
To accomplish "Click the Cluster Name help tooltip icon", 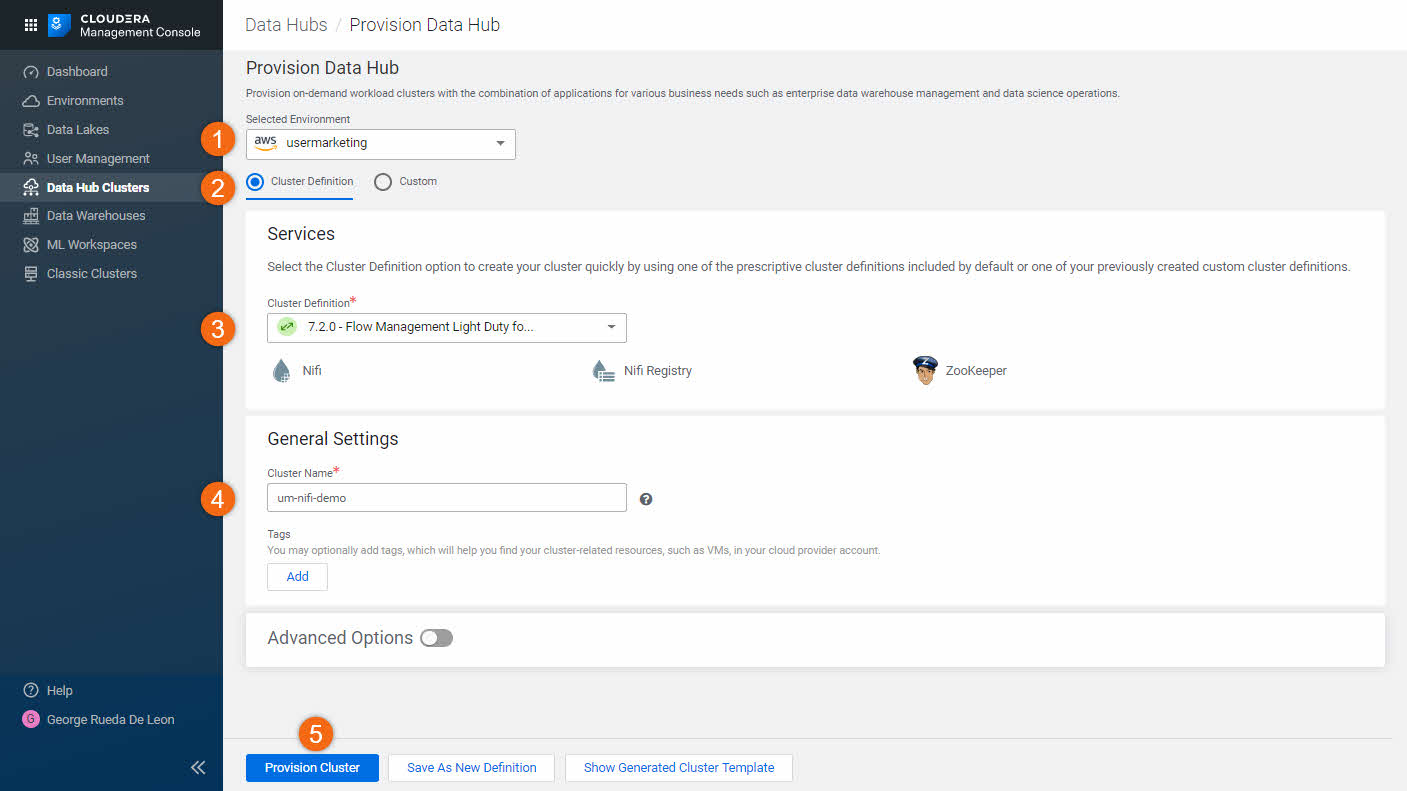I will click(646, 499).
